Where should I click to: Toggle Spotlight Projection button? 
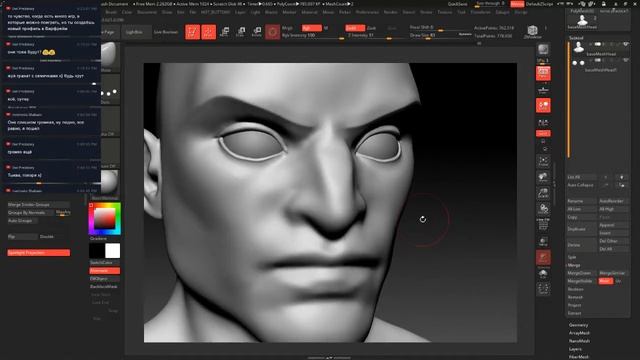coord(39,253)
